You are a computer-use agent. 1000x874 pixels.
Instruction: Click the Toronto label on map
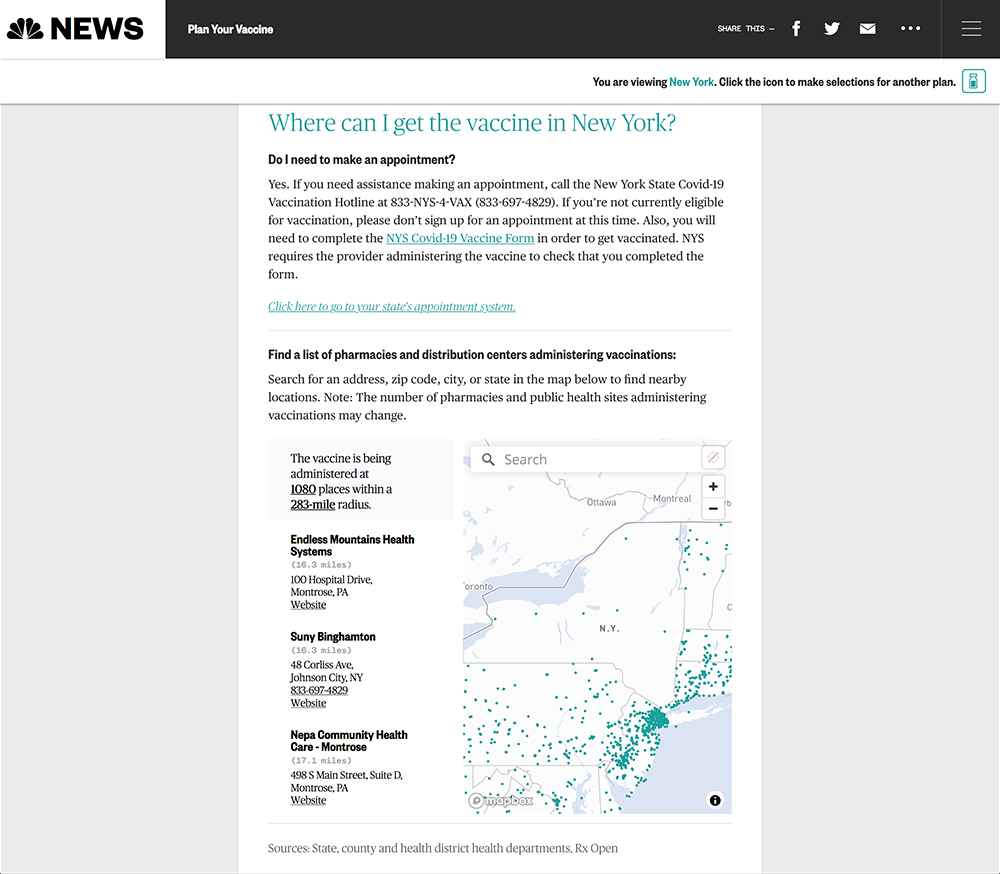click(x=478, y=586)
